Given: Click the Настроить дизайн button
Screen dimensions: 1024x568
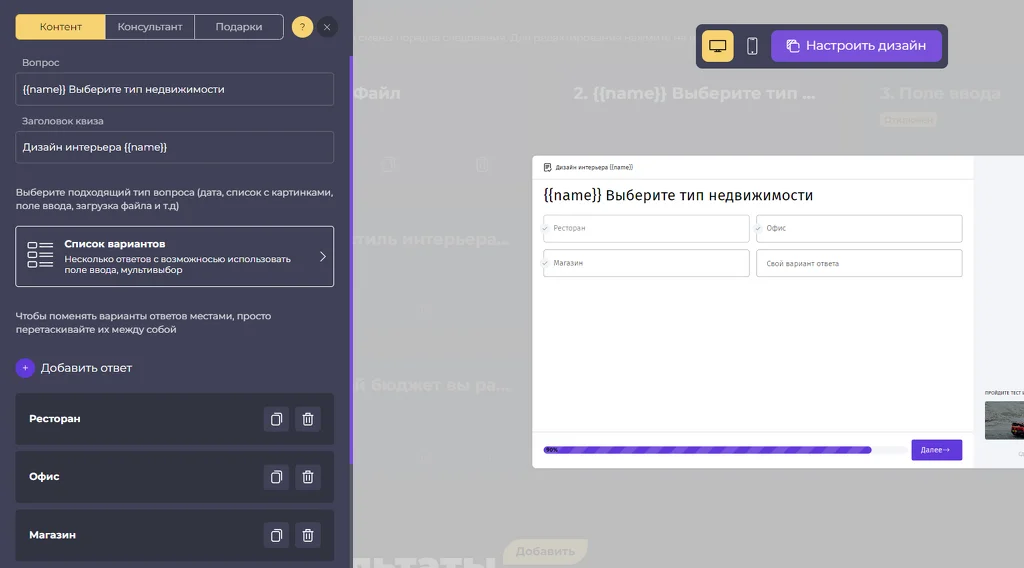Looking at the screenshot, I should pyautogui.click(x=856, y=46).
